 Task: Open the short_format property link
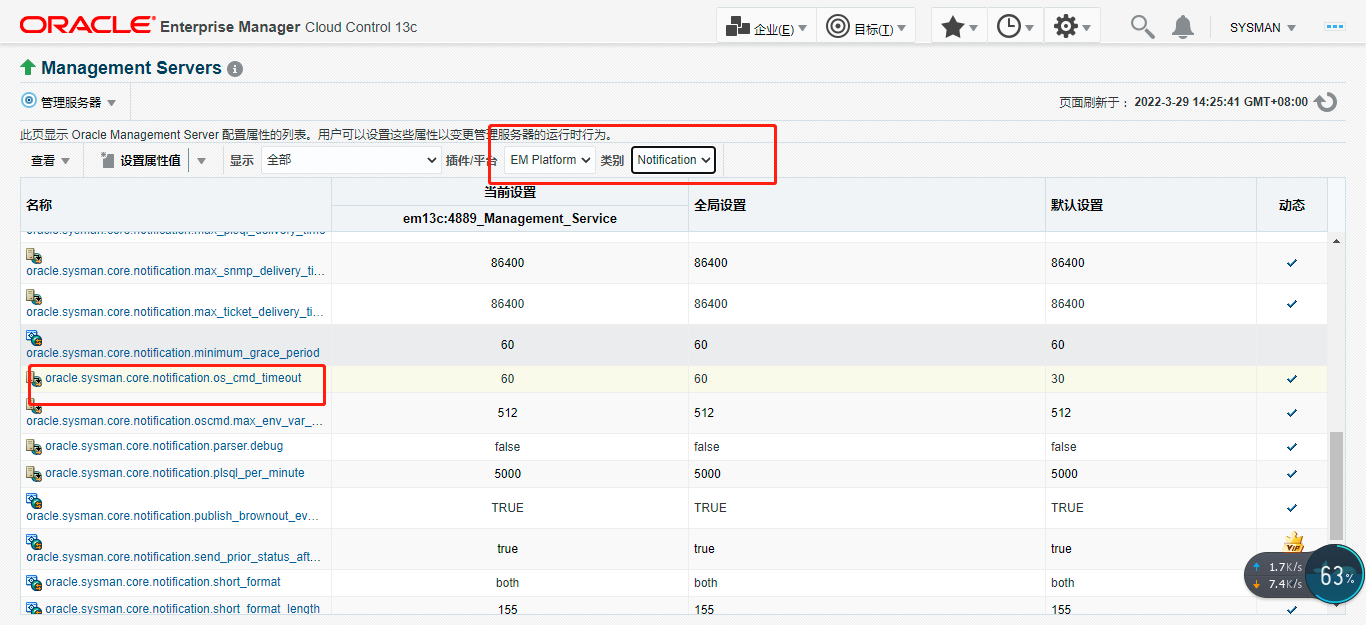click(x=163, y=582)
